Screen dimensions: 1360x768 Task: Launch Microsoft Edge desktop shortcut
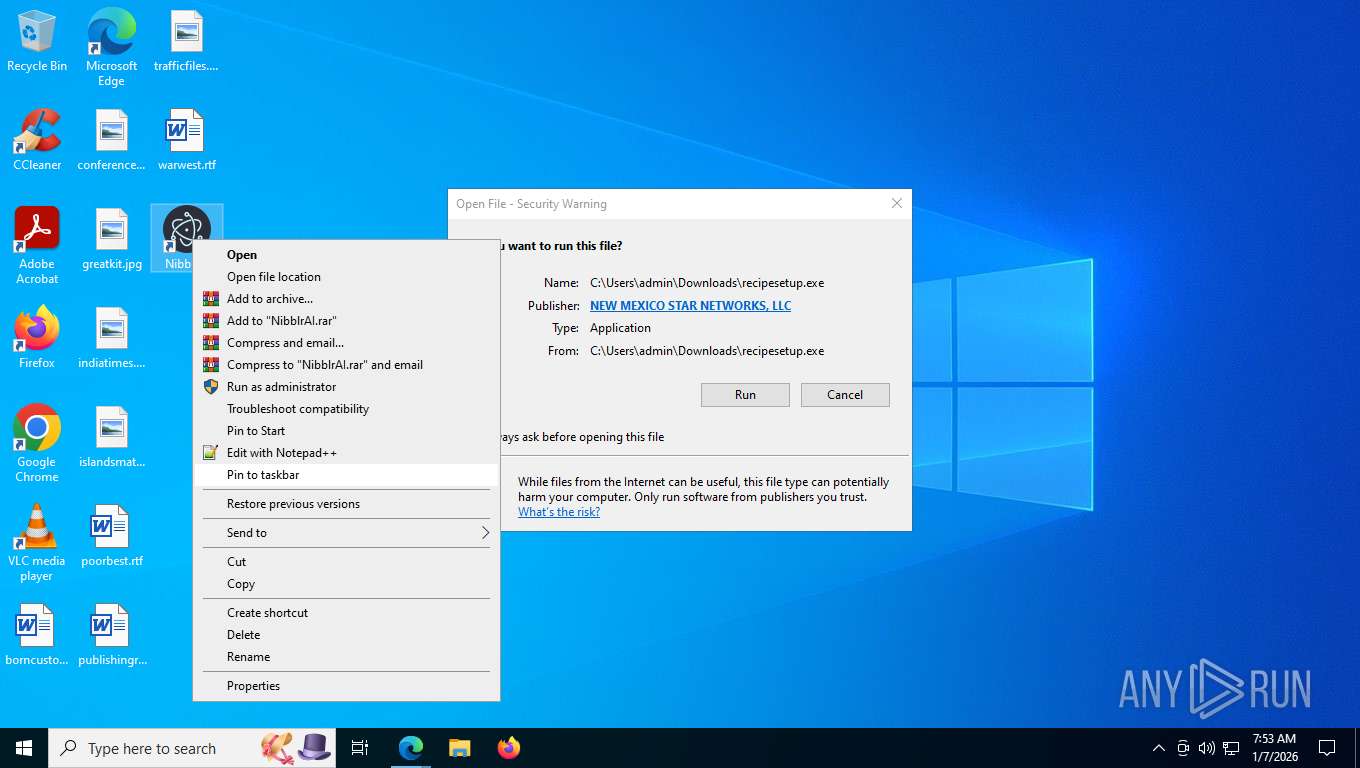(111, 47)
